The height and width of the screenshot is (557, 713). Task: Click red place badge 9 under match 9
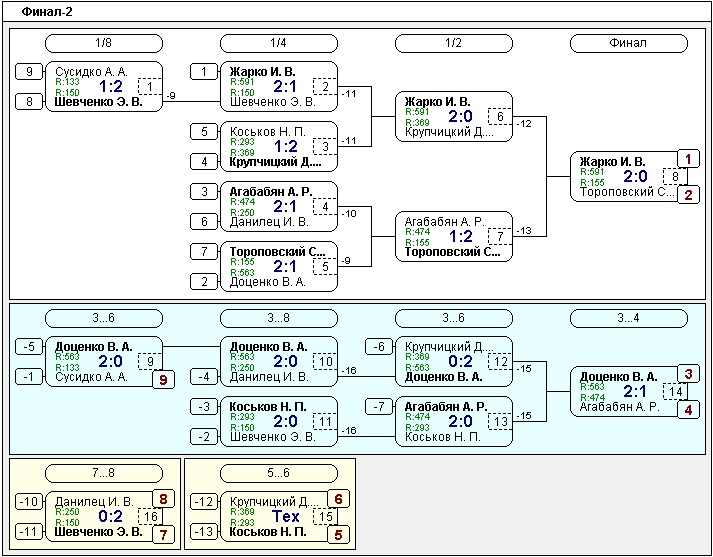163,380
